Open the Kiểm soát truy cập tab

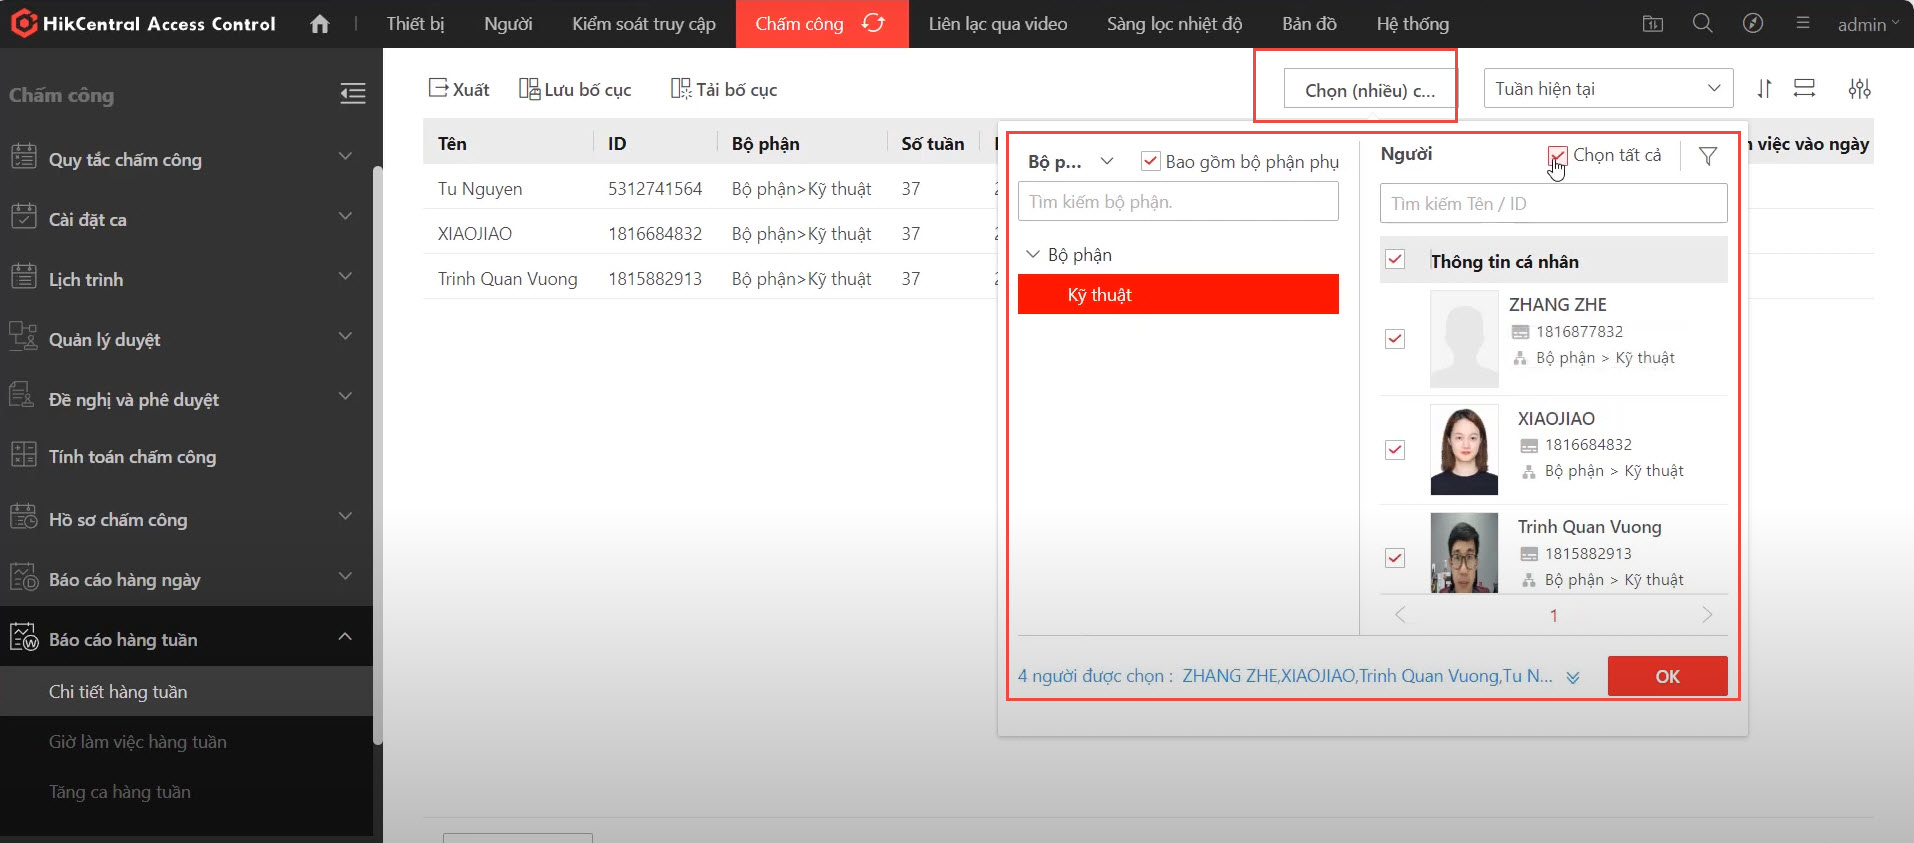[643, 24]
